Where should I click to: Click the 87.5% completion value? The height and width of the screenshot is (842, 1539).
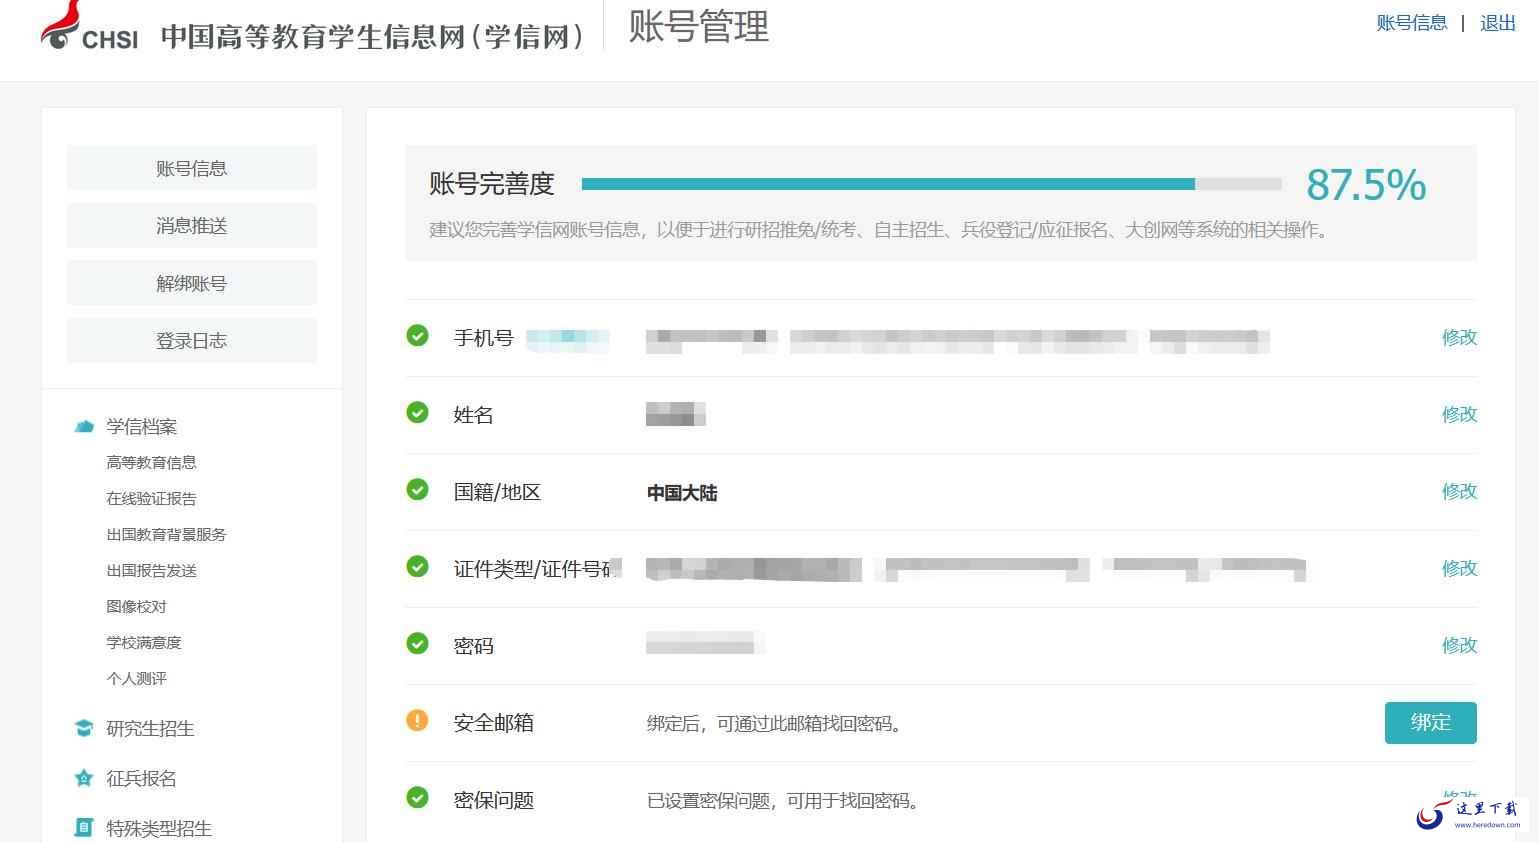pyautogui.click(x=1366, y=185)
